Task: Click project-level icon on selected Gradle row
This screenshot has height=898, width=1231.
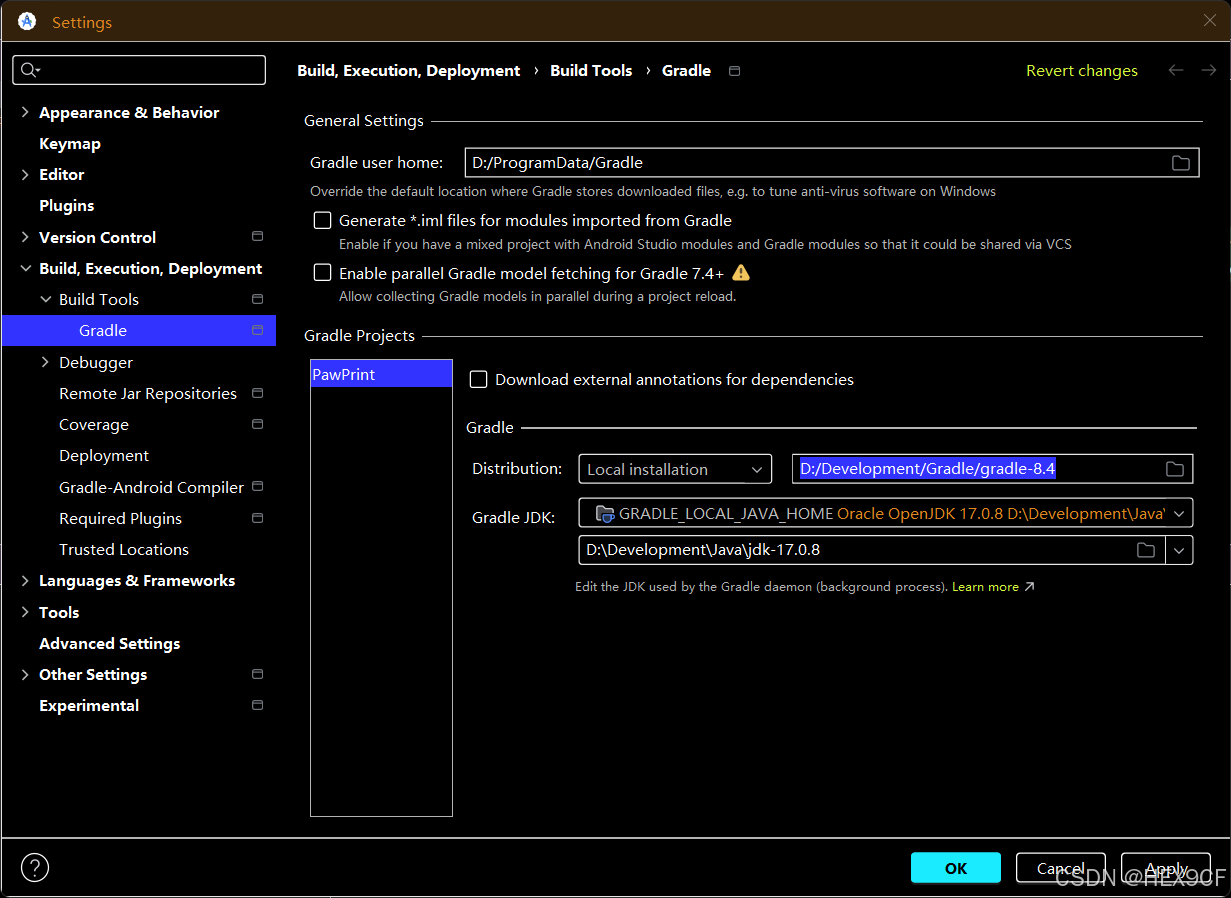Action: coord(257,330)
